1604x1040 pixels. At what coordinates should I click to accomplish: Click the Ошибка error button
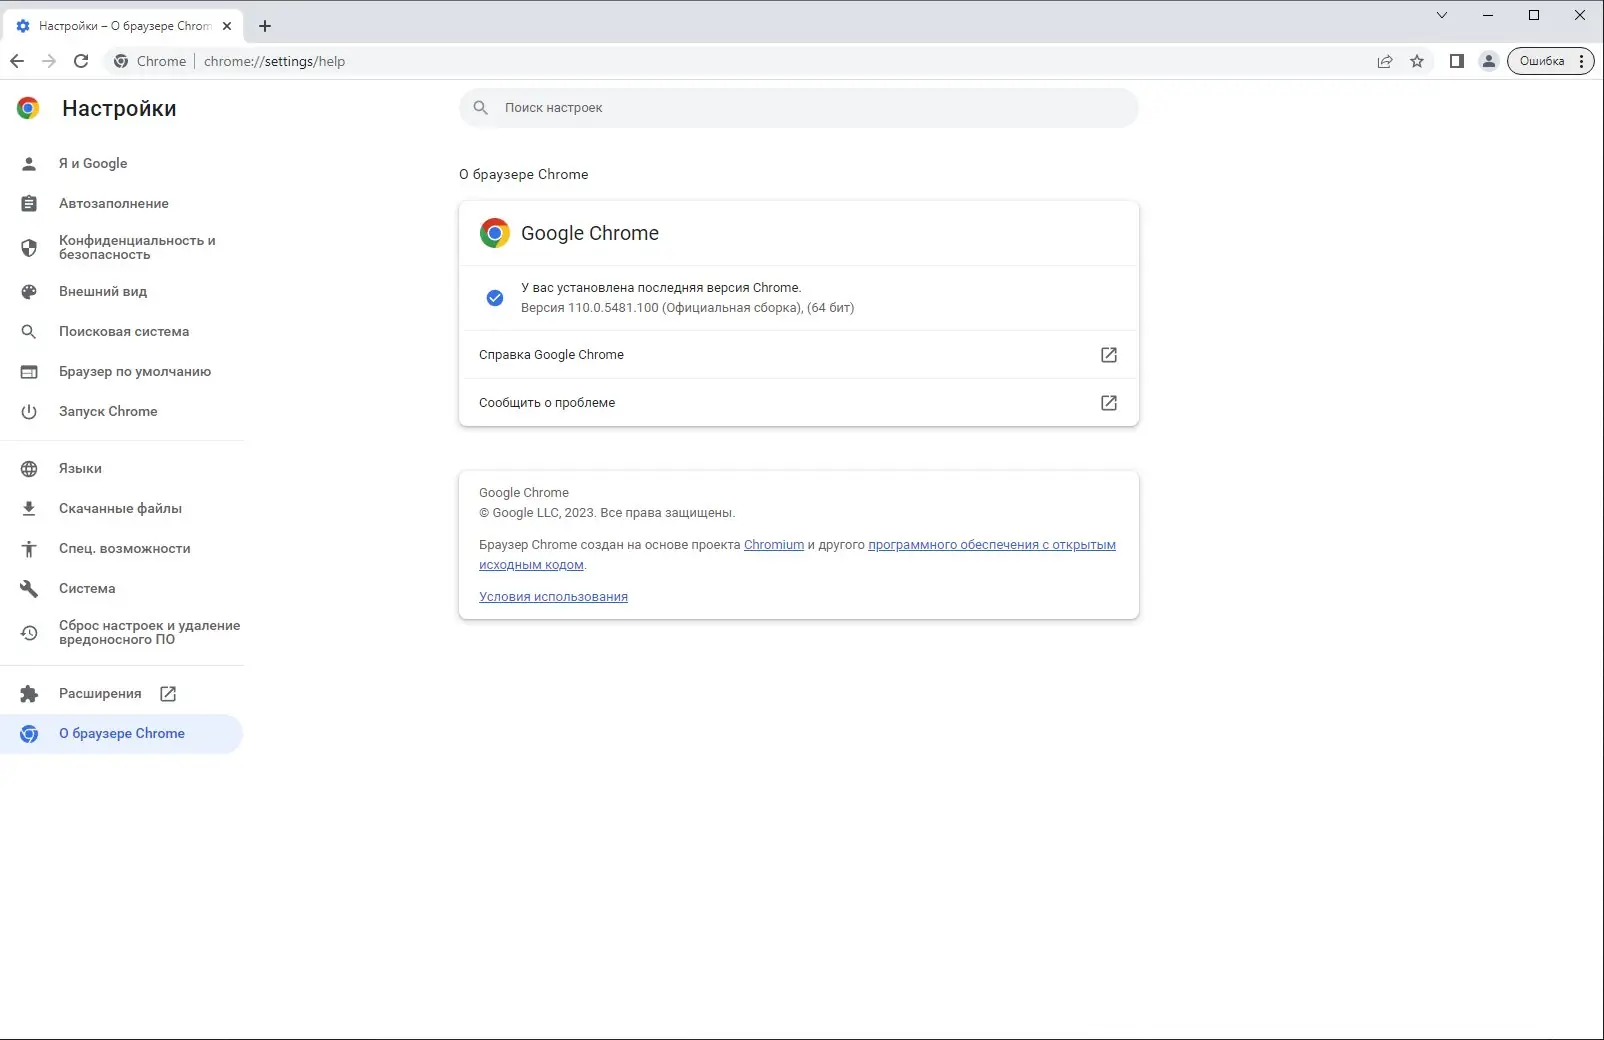click(1541, 61)
